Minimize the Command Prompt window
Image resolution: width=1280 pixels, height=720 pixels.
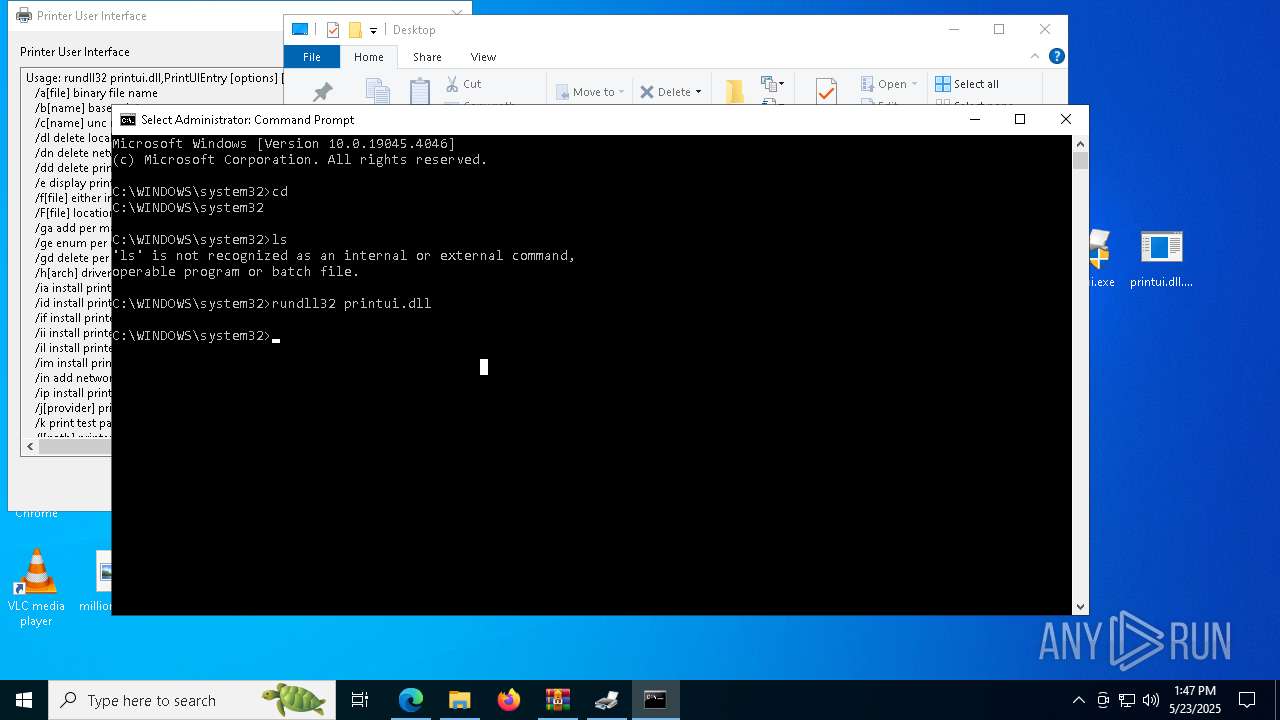[975, 119]
